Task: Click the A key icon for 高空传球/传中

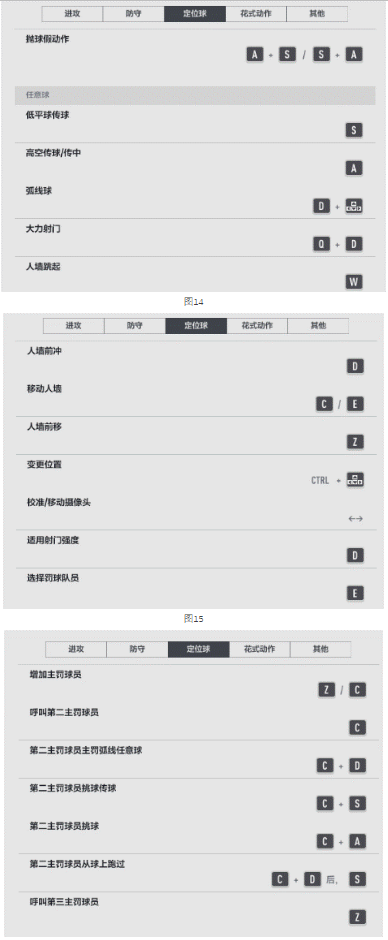Action: coord(354,168)
